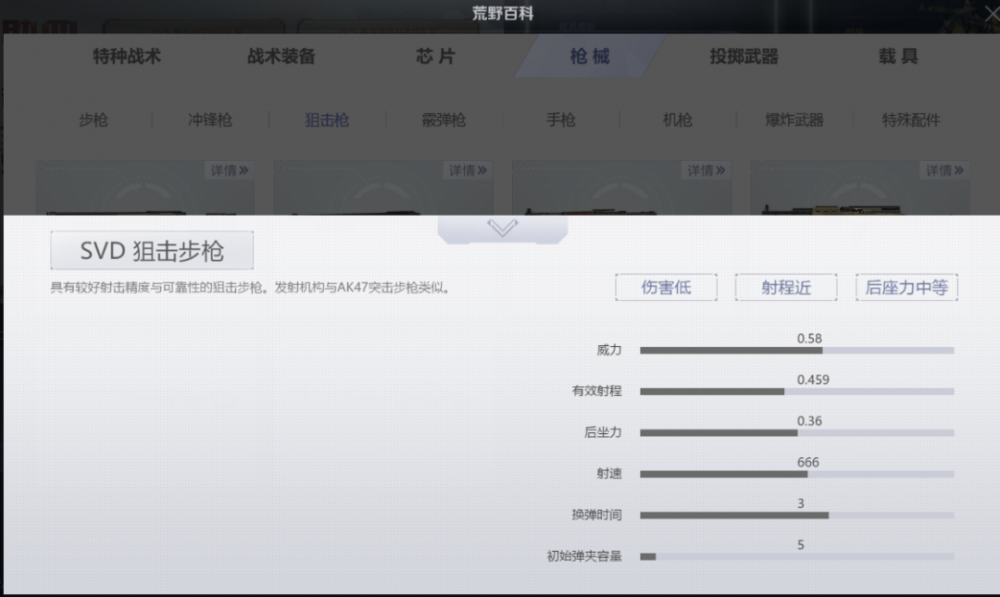Collapse the detail panel with the down chevron
1000x597 pixels.
coord(503,228)
